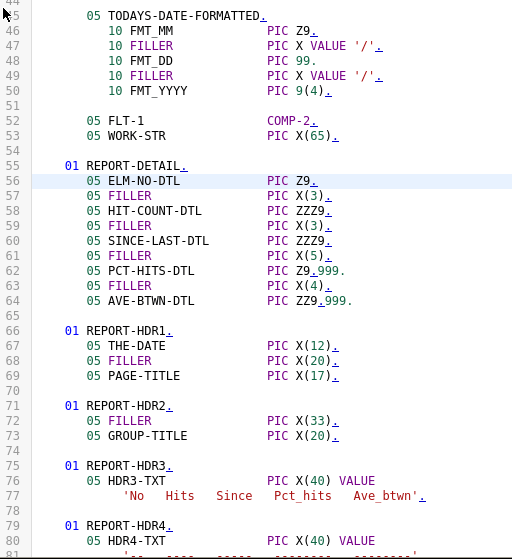Click the ZZ9.999 picture on line 64
Viewport: 512px width, 559px height.
[321, 301]
